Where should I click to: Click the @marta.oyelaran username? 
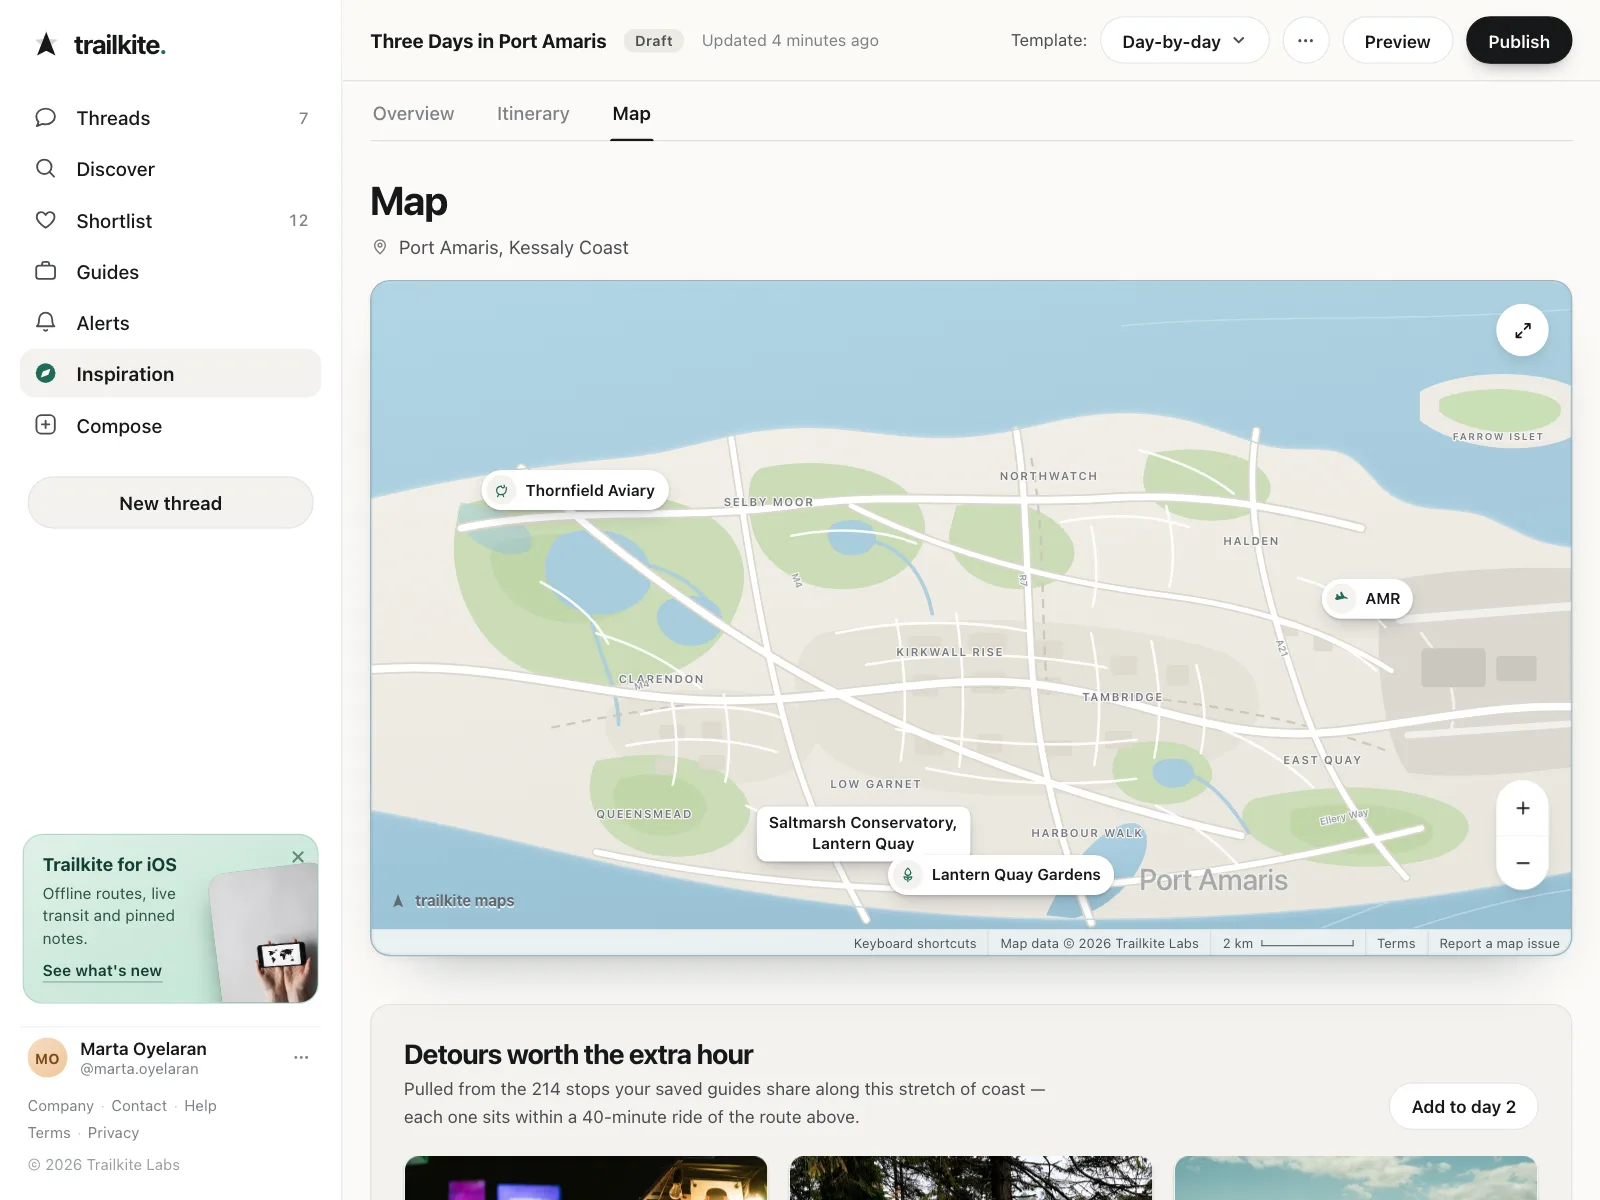point(139,1069)
